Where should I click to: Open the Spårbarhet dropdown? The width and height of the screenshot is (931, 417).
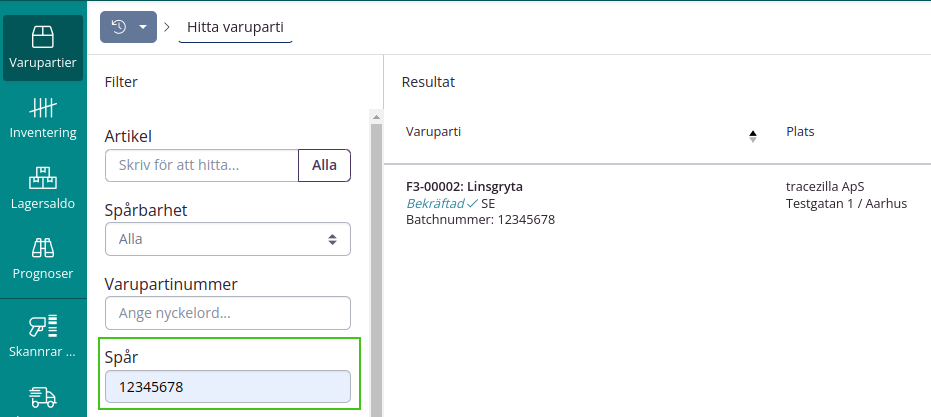[227, 239]
